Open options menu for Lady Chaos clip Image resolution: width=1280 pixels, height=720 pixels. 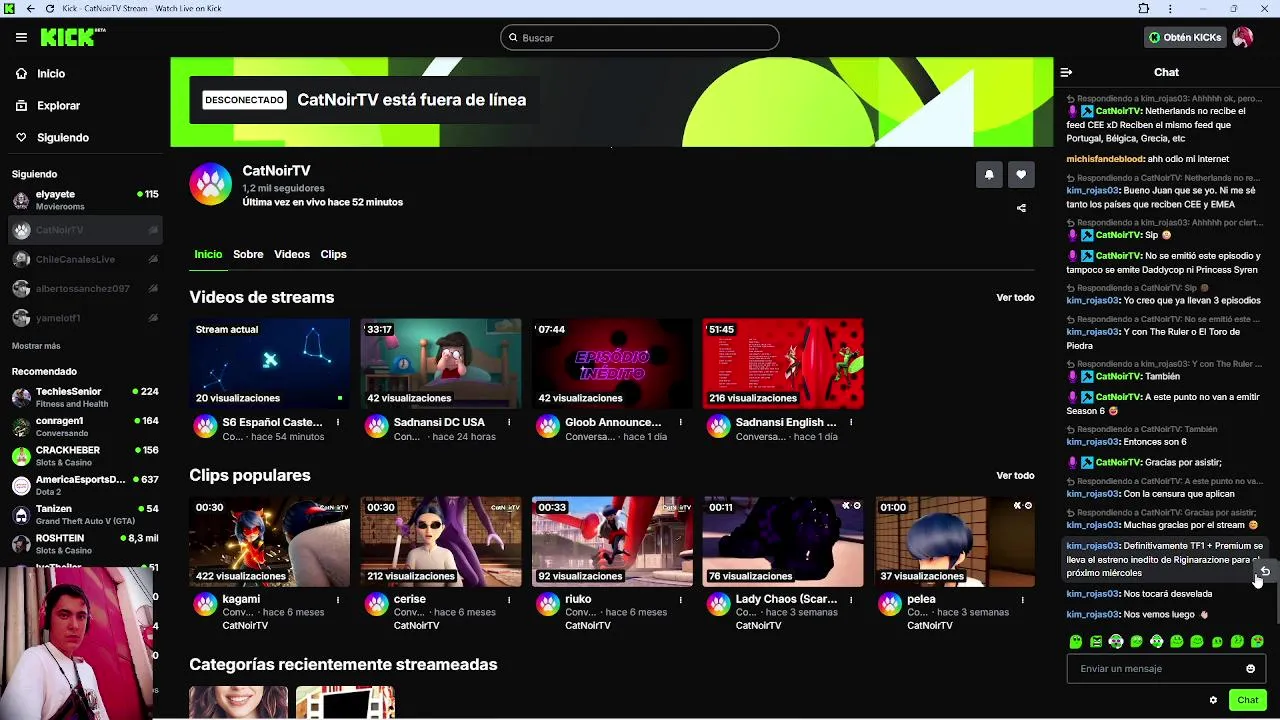(851, 600)
